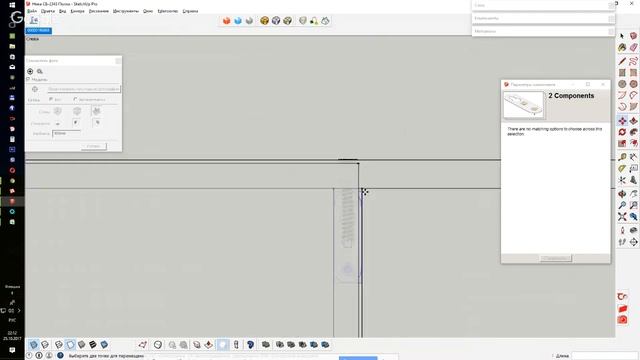Select the Rotate tool
This screenshot has height=360, width=640.
coord(622,132)
